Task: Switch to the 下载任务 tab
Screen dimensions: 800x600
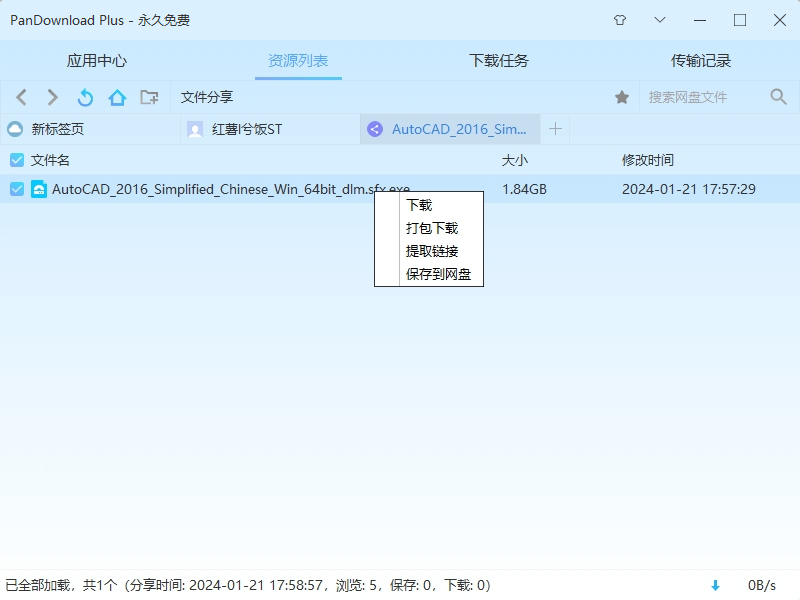Action: point(498,59)
